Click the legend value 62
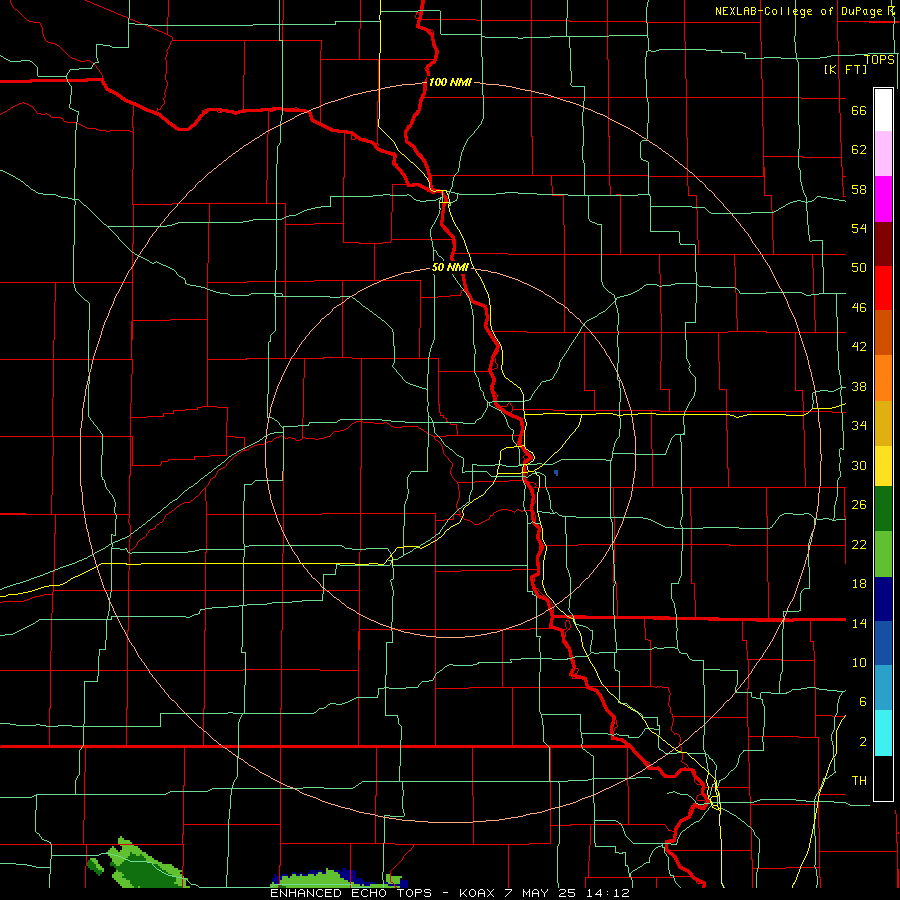 (859, 149)
